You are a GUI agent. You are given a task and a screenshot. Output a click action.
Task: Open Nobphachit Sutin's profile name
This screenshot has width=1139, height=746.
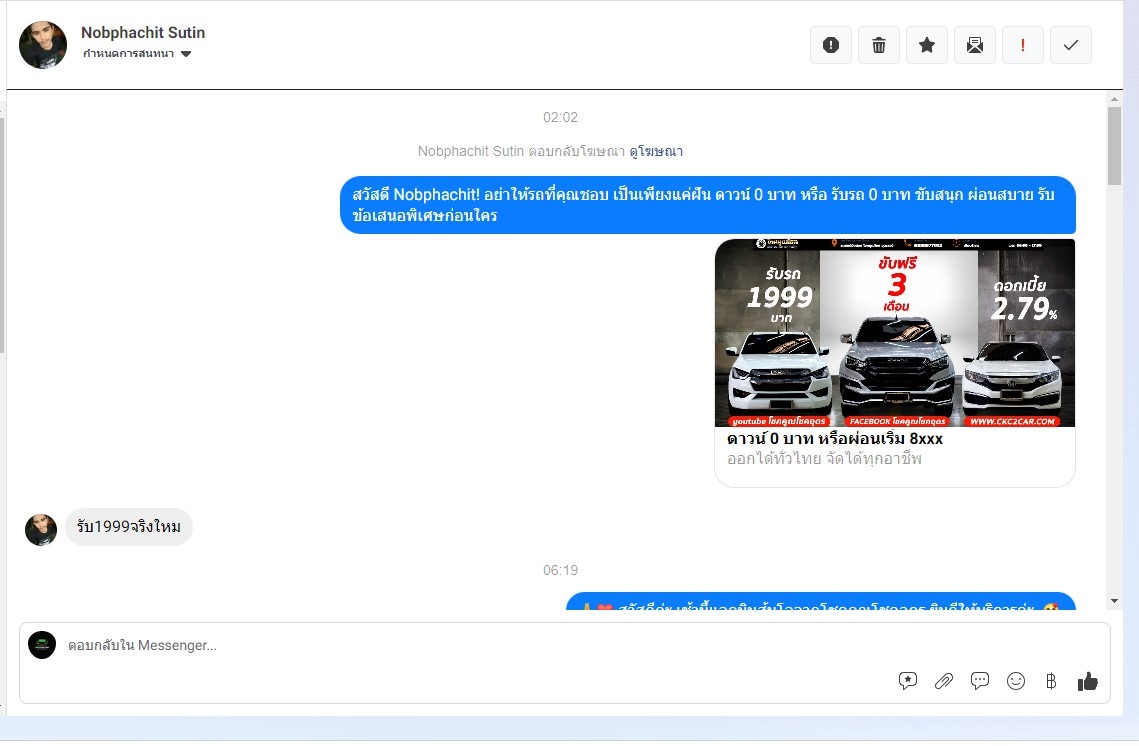[143, 32]
